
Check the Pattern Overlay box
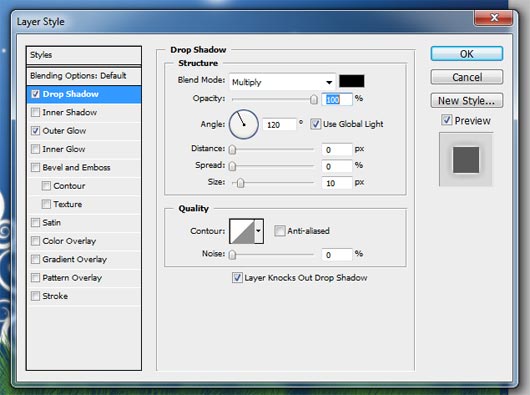(35, 278)
